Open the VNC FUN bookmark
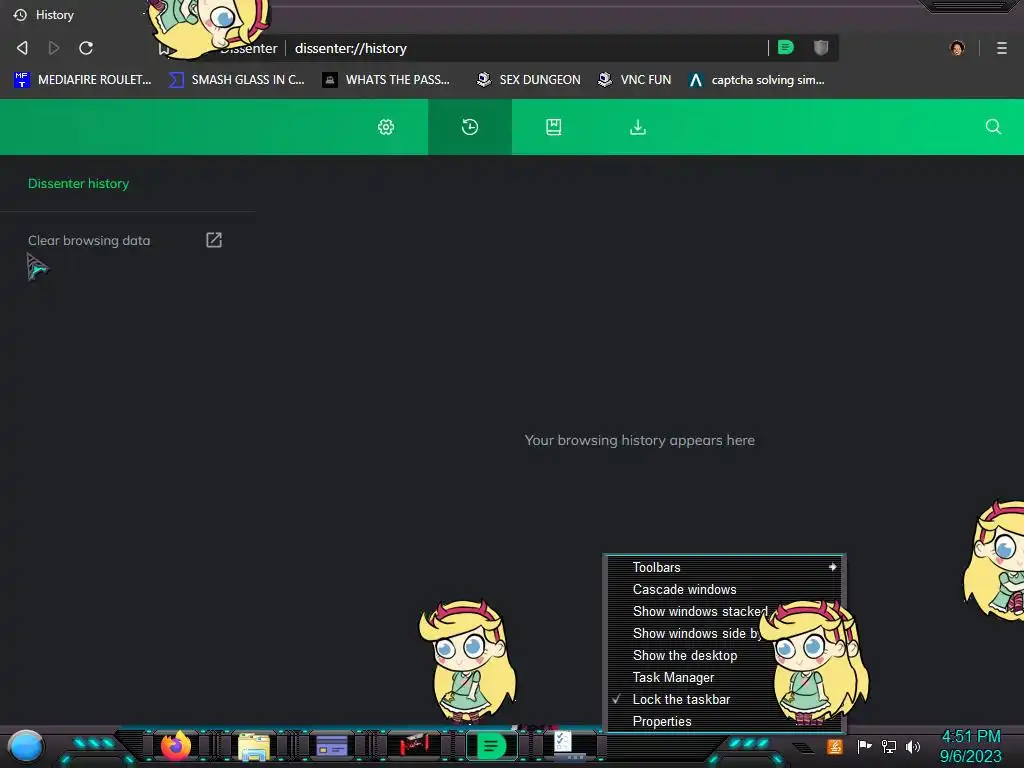The image size is (1024, 768). tap(635, 80)
